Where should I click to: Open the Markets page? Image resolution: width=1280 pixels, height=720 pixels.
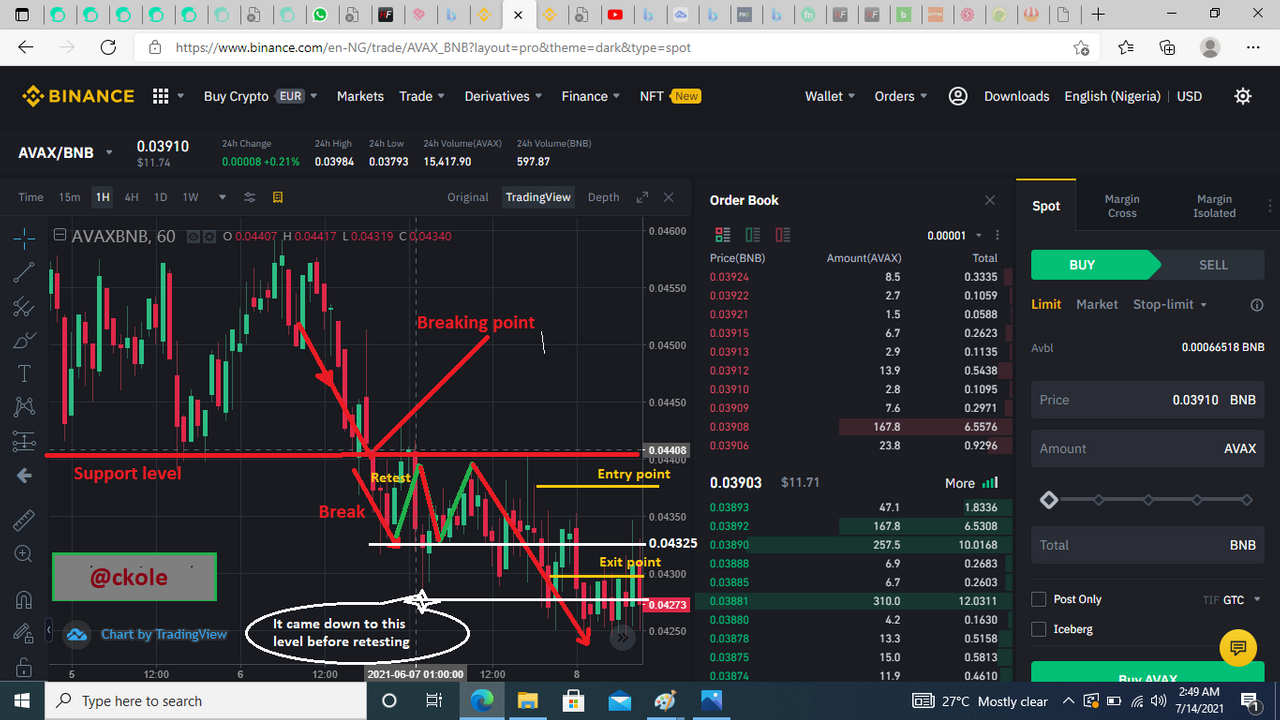(360, 96)
